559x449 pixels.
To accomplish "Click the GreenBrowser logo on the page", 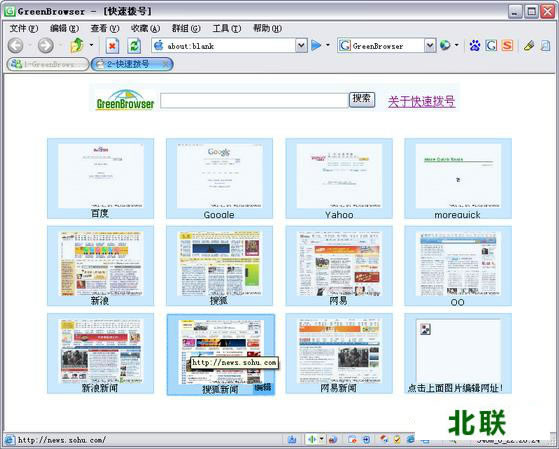I will coord(125,100).
